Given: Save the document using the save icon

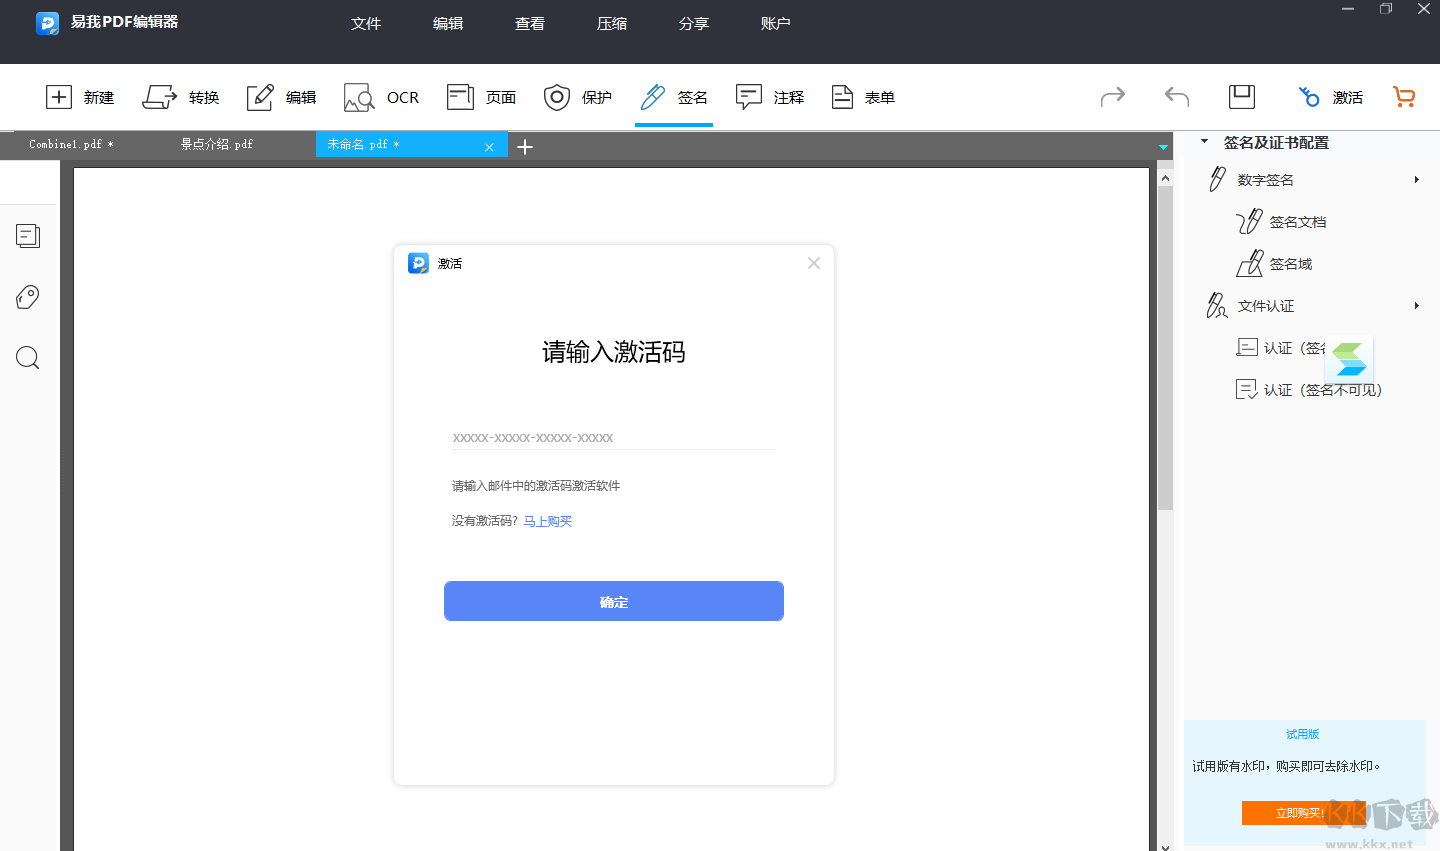Looking at the screenshot, I should (x=1241, y=96).
